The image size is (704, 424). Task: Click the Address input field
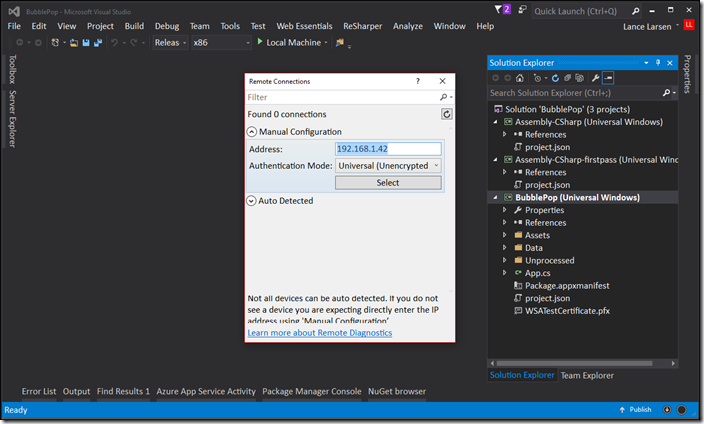pos(388,149)
